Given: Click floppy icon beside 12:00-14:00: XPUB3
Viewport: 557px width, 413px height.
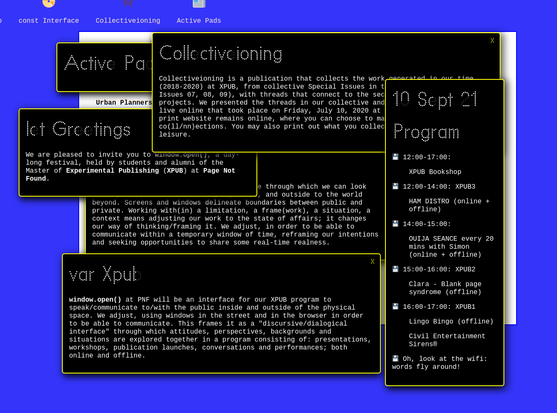Looking at the screenshot, I should (395, 186).
